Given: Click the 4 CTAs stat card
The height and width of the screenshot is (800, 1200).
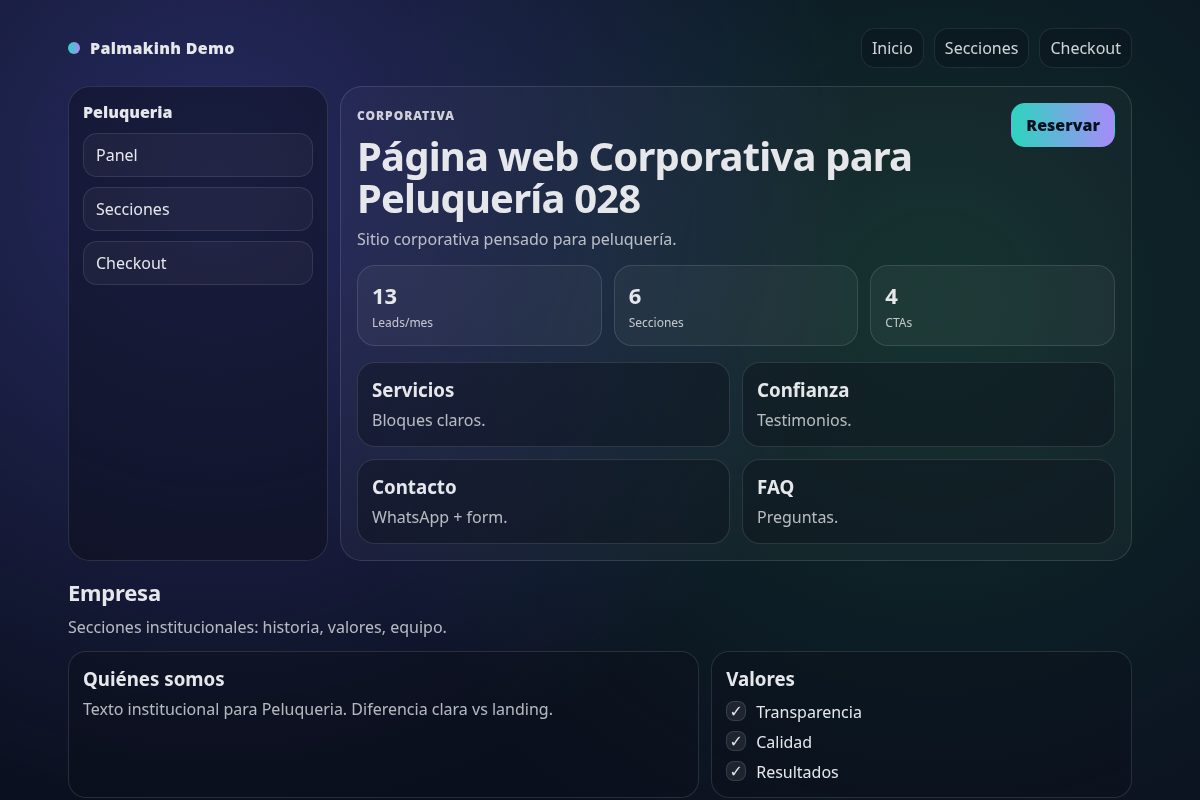Looking at the screenshot, I should (992, 305).
